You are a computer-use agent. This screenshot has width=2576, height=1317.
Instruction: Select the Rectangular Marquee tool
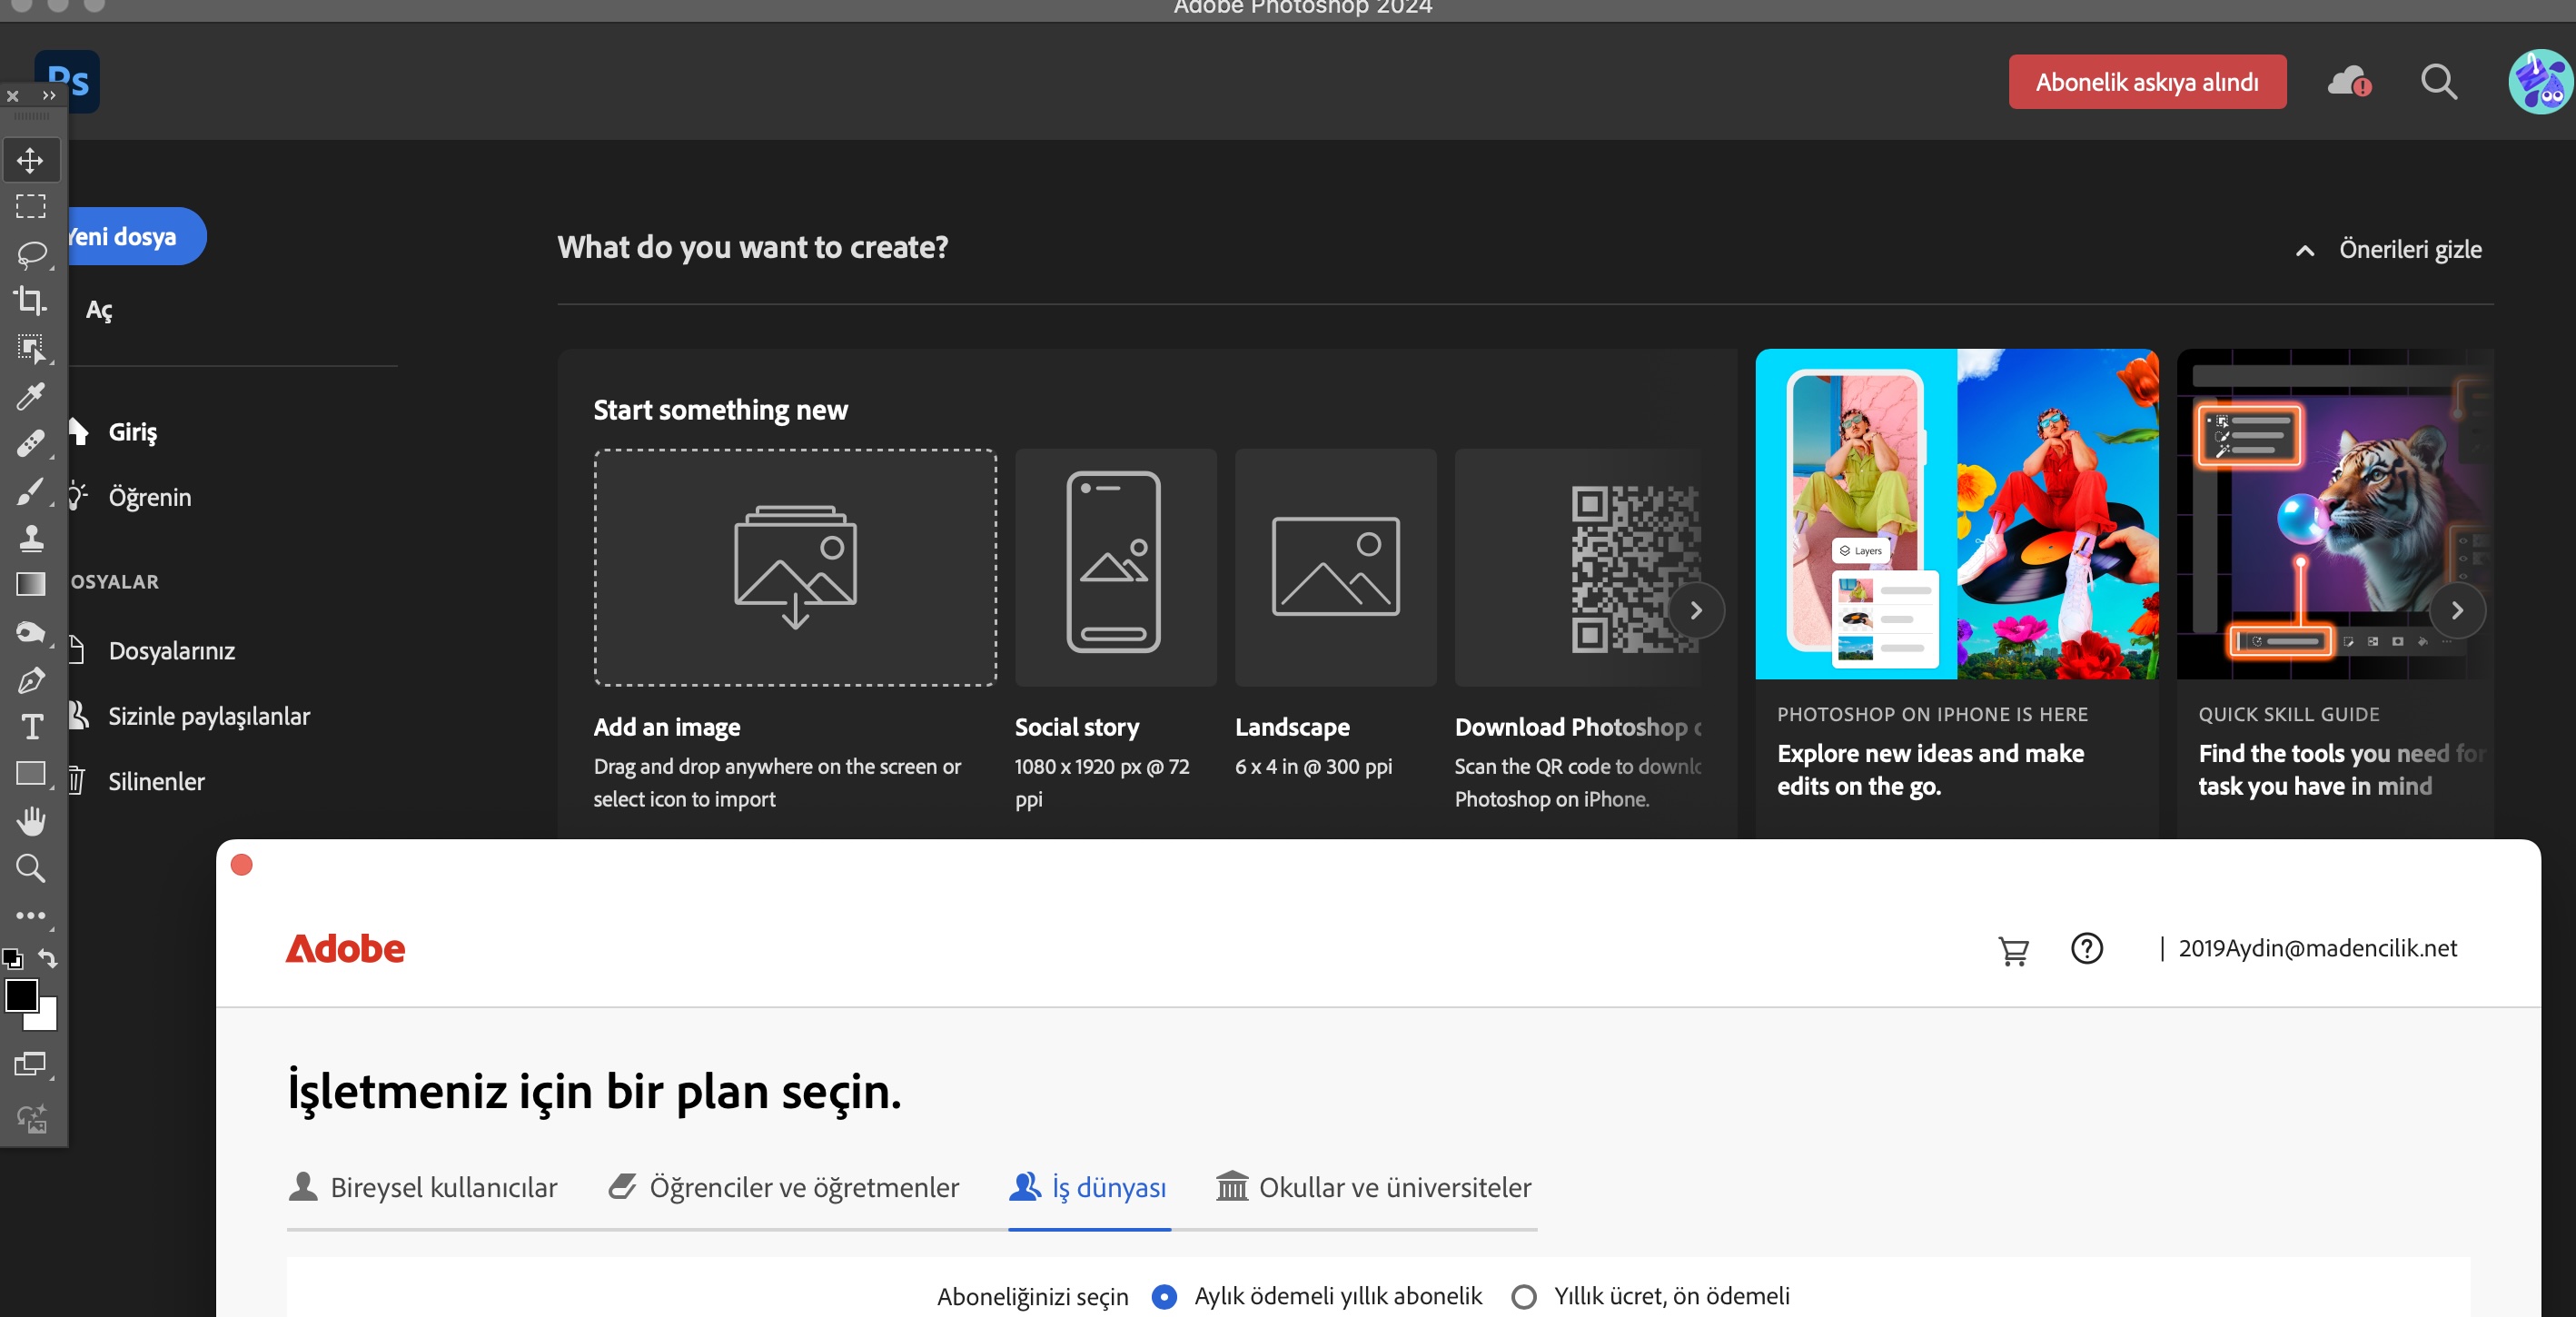point(31,207)
